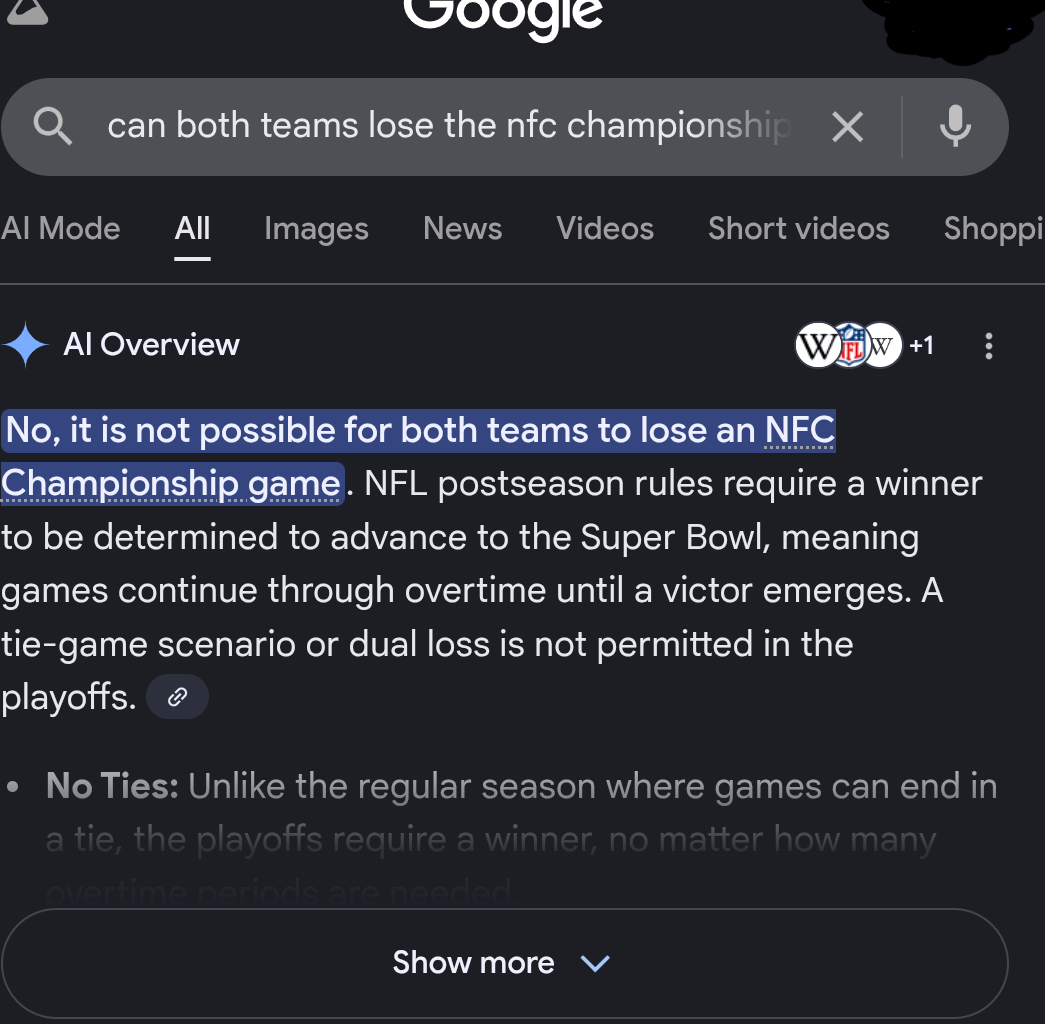The image size is (1045, 1024).
Task: Open the Short videos tab
Action: point(798,228)
